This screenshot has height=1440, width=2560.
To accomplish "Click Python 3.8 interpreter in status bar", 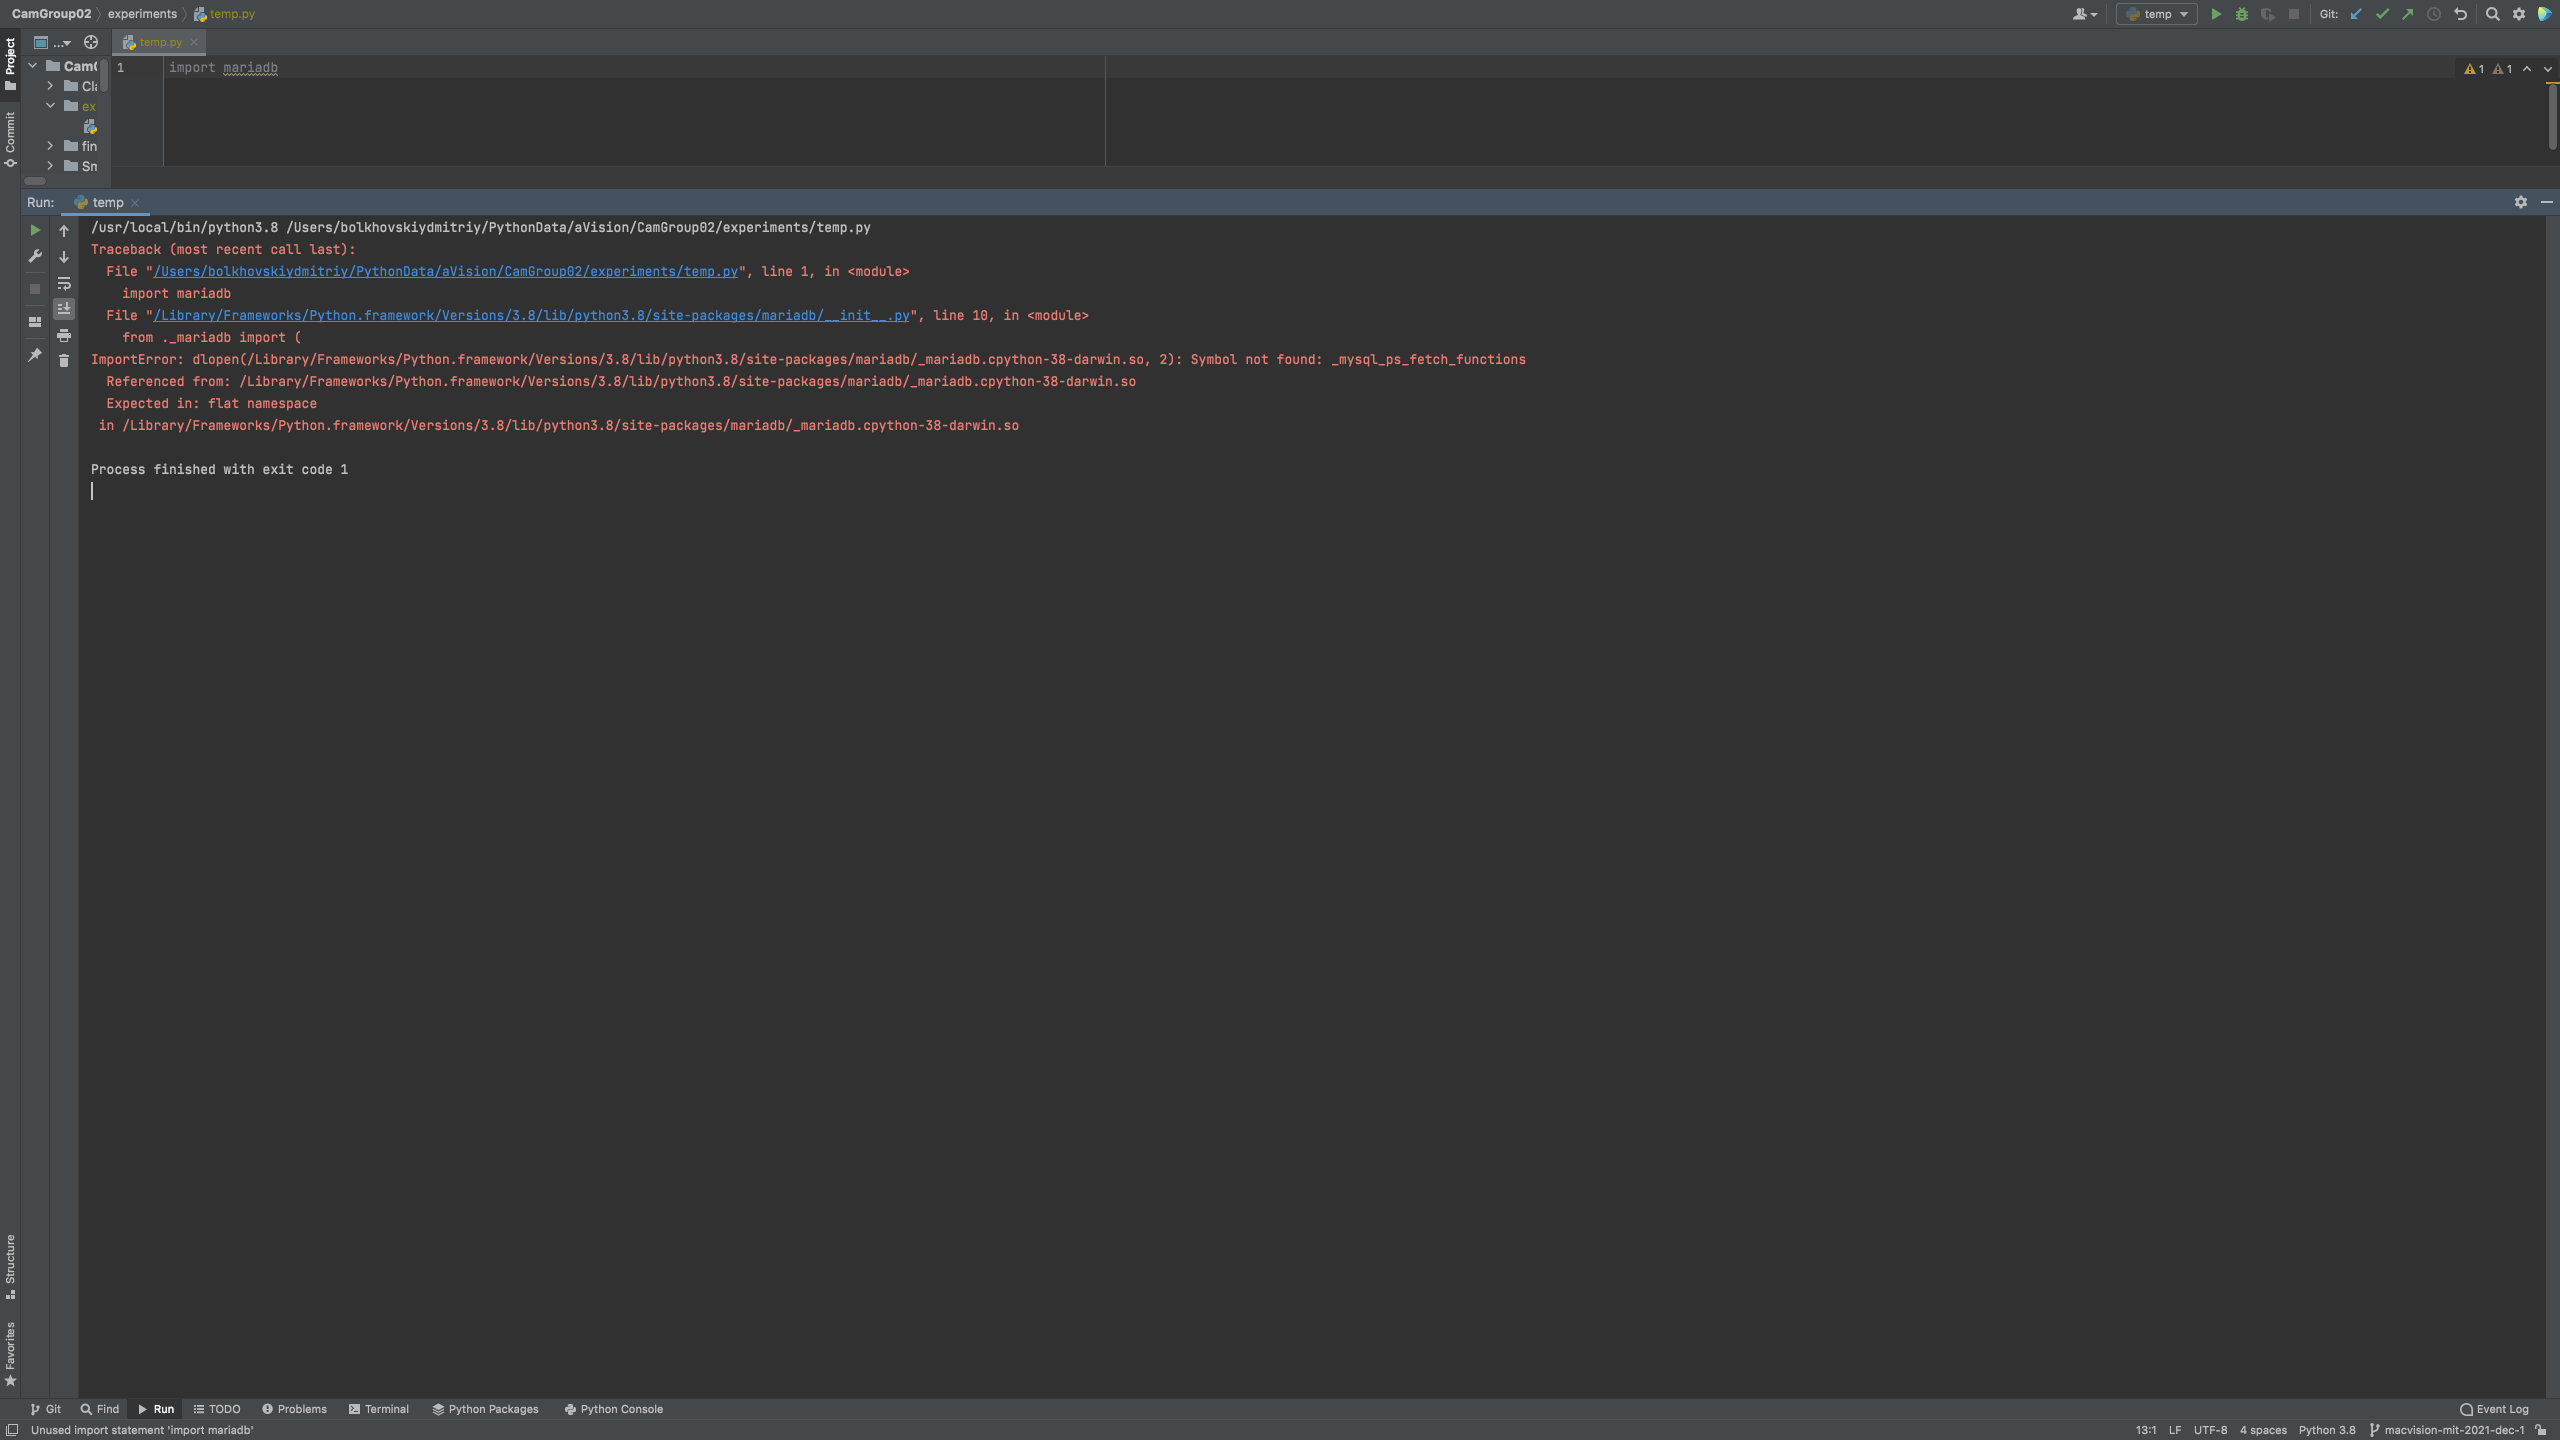I will pyautogui.click(x=2326, y=1430).
